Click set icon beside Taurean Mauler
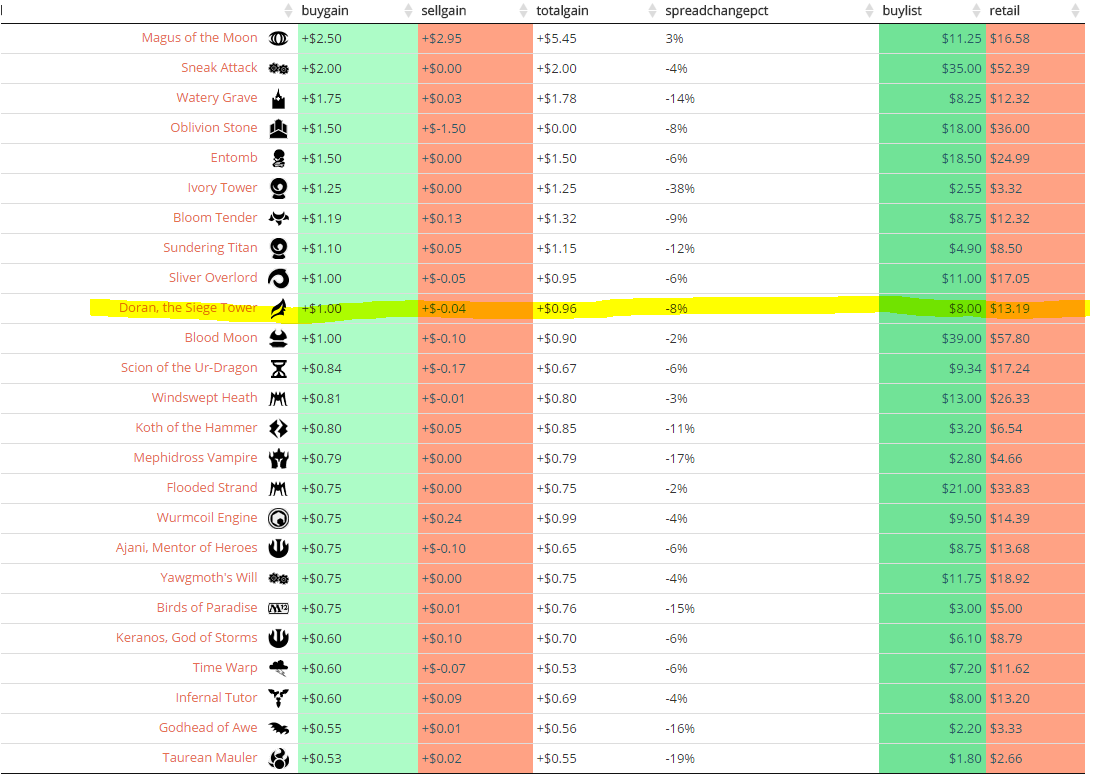 click(x=278, y=758)
